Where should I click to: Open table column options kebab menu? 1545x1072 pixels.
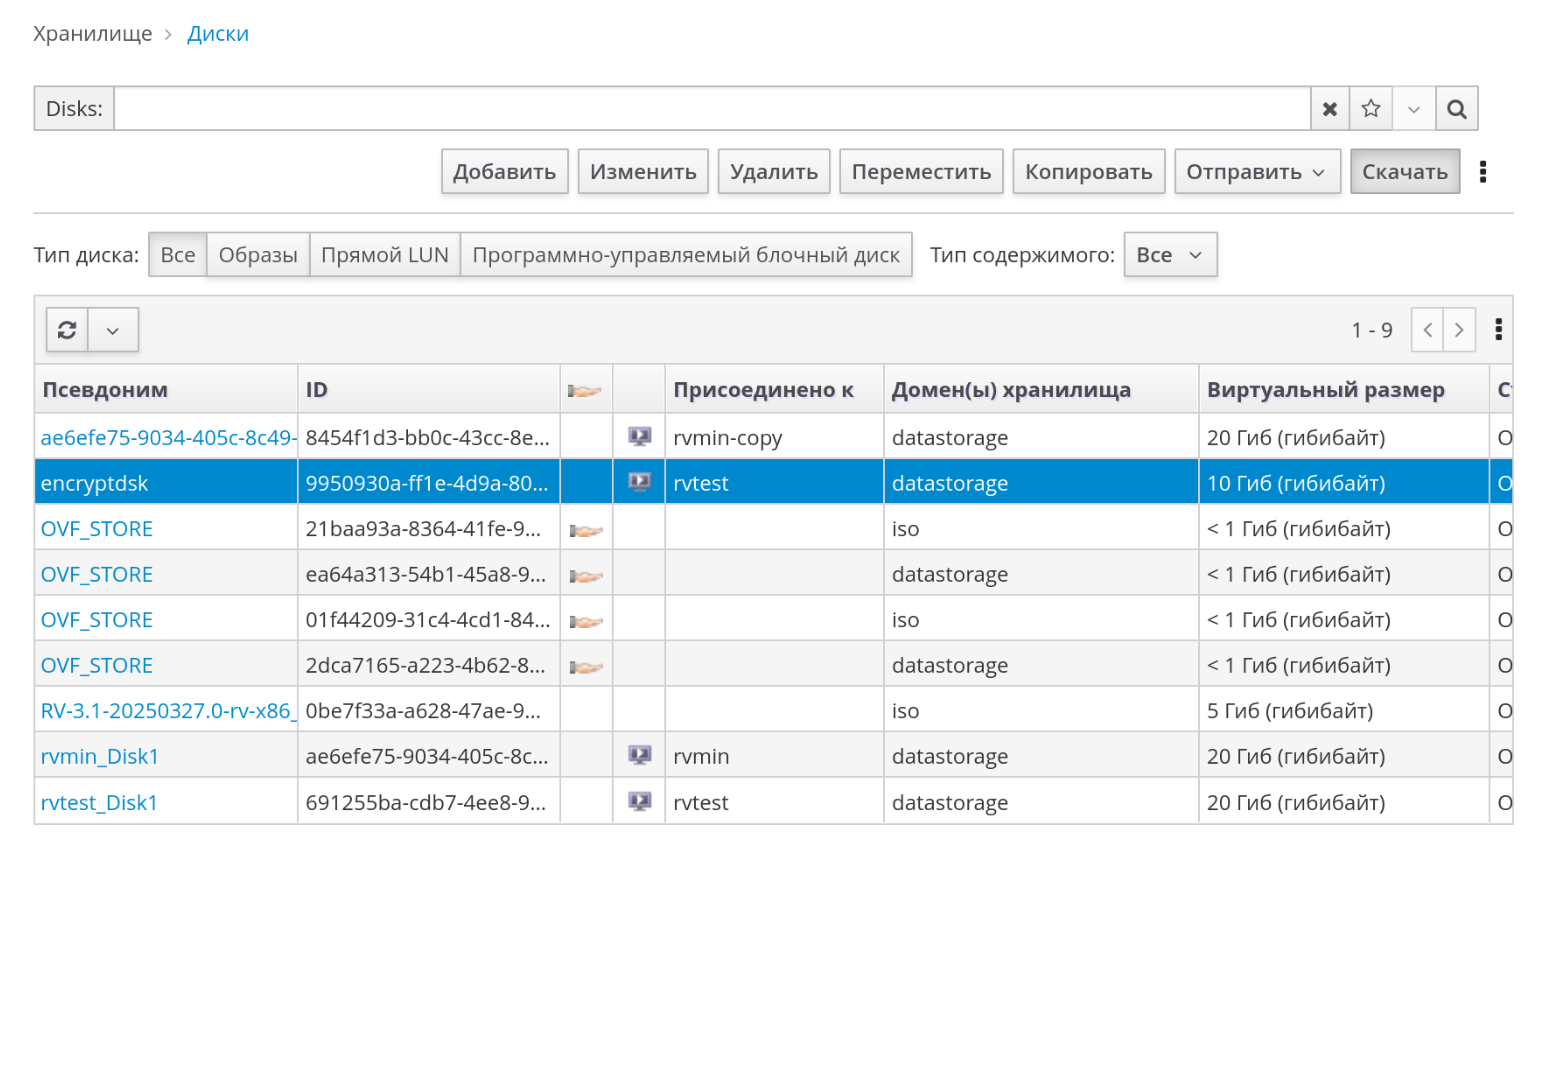tap(1497, 330)
